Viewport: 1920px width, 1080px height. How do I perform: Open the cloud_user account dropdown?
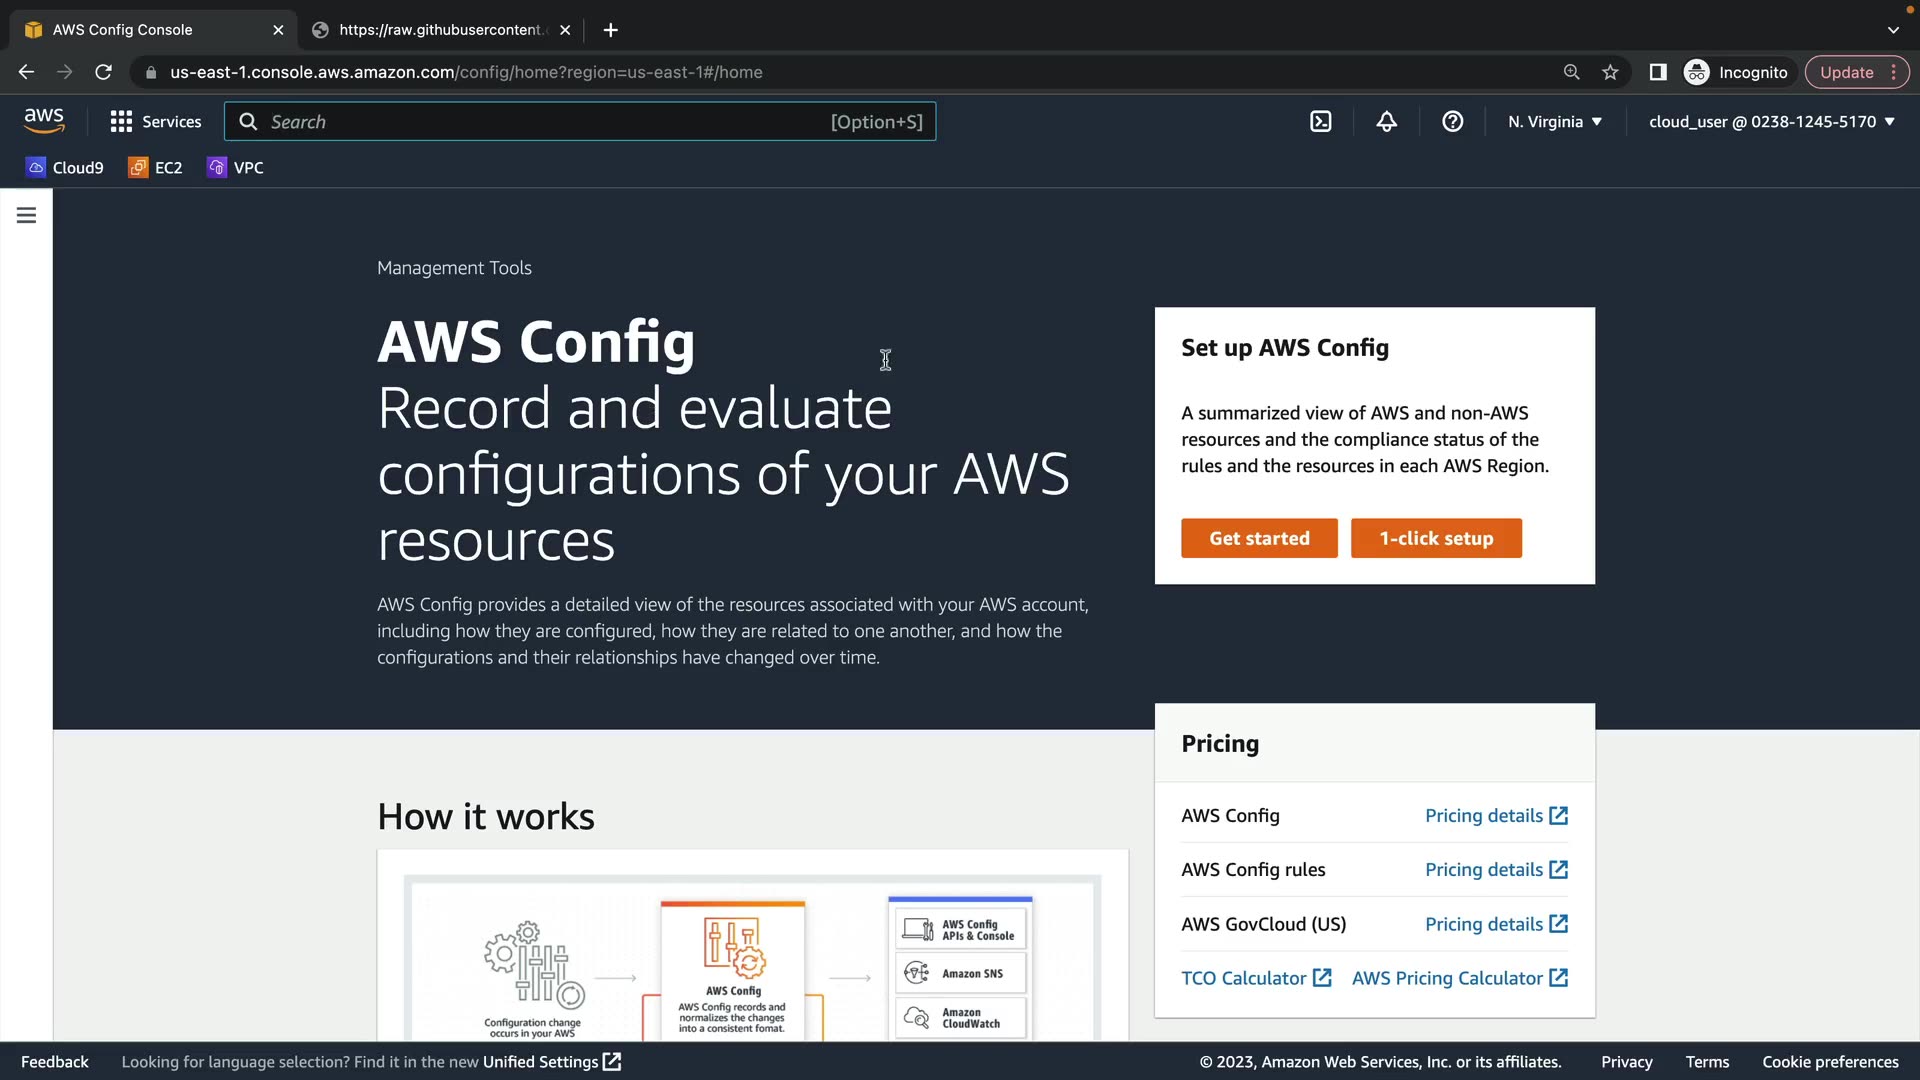(x=1771, y=122)
